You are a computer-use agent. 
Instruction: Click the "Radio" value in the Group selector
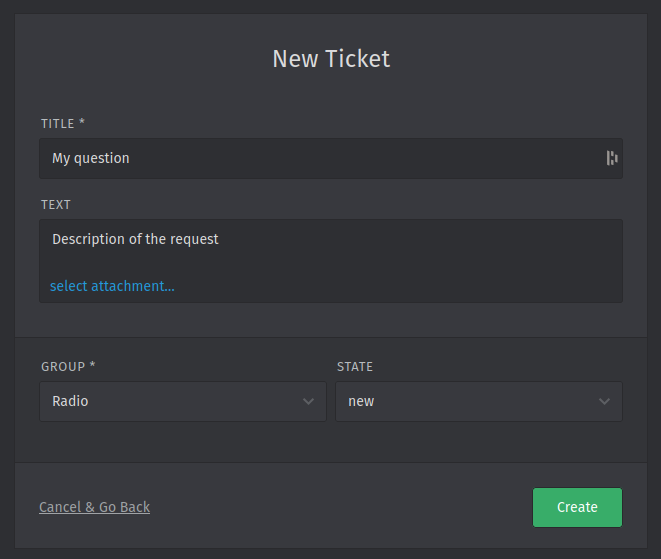pos(70,401)
